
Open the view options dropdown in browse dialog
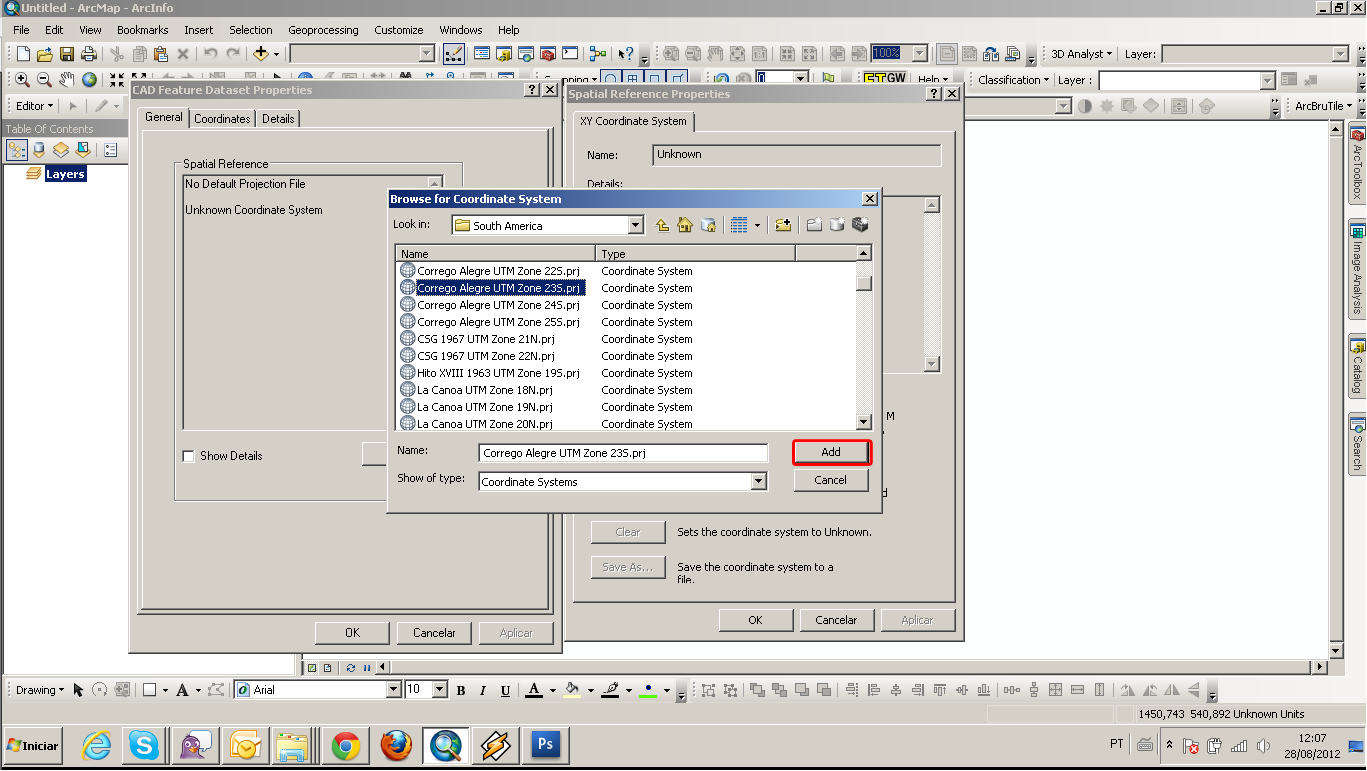(757, 226)
